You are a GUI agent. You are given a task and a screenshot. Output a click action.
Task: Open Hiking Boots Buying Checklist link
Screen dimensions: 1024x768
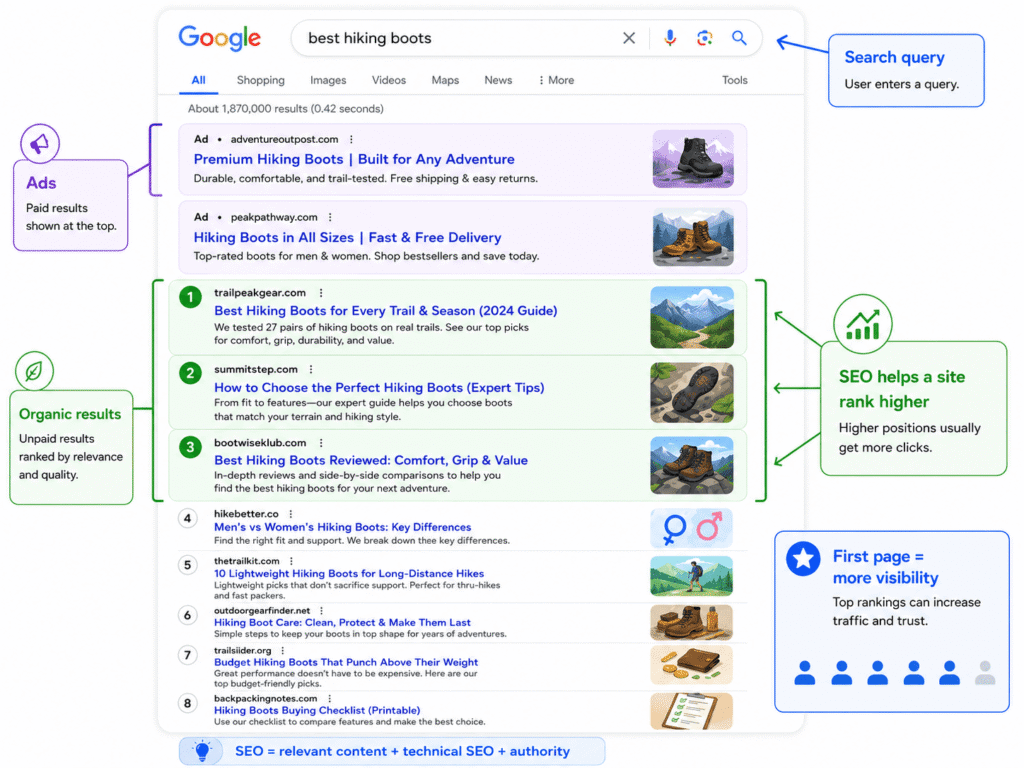coord(317,711)
